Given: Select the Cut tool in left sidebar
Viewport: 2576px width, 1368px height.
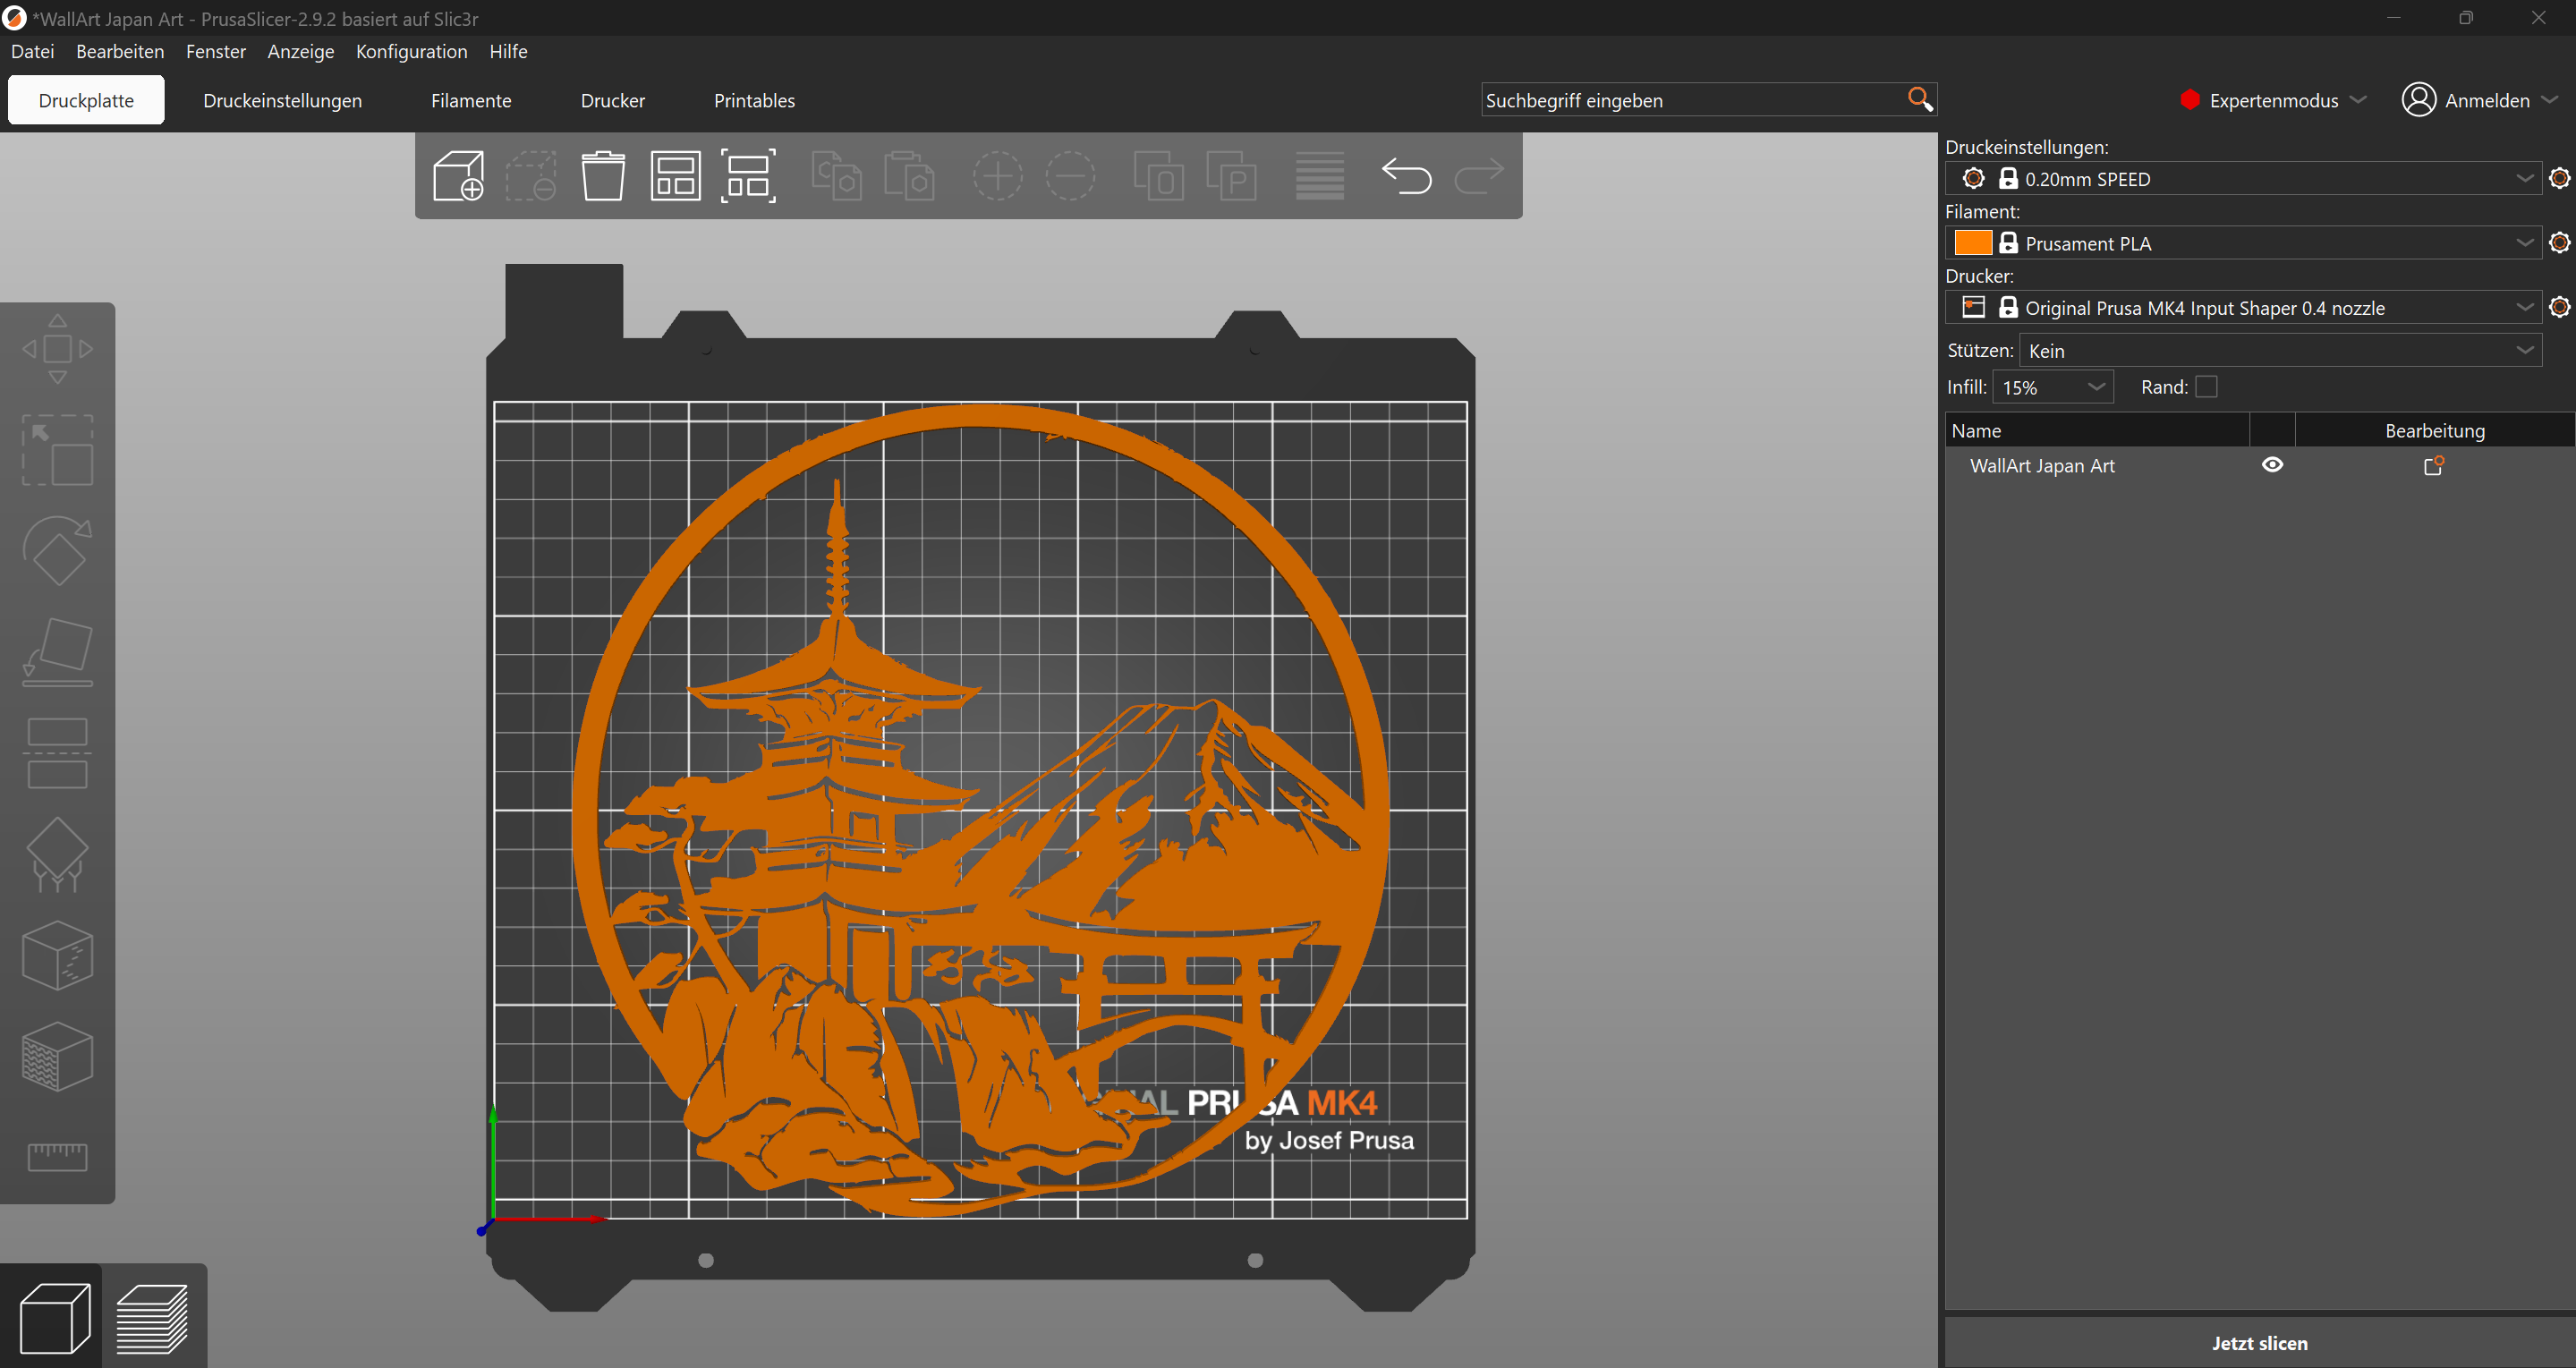Looking at the screenshot, I should click(57, 752).
